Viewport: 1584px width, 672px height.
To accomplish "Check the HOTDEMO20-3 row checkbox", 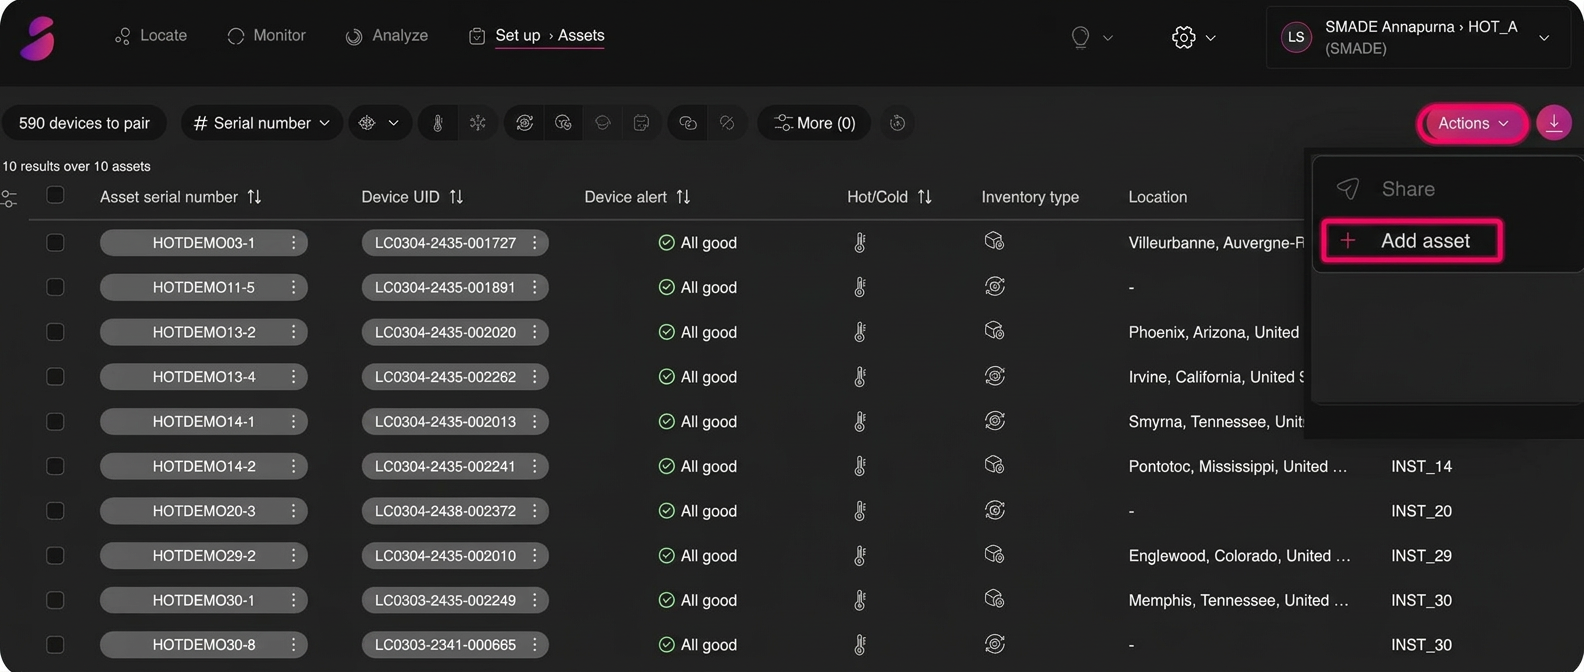I will pyautogui.click(x=55, y=511).
